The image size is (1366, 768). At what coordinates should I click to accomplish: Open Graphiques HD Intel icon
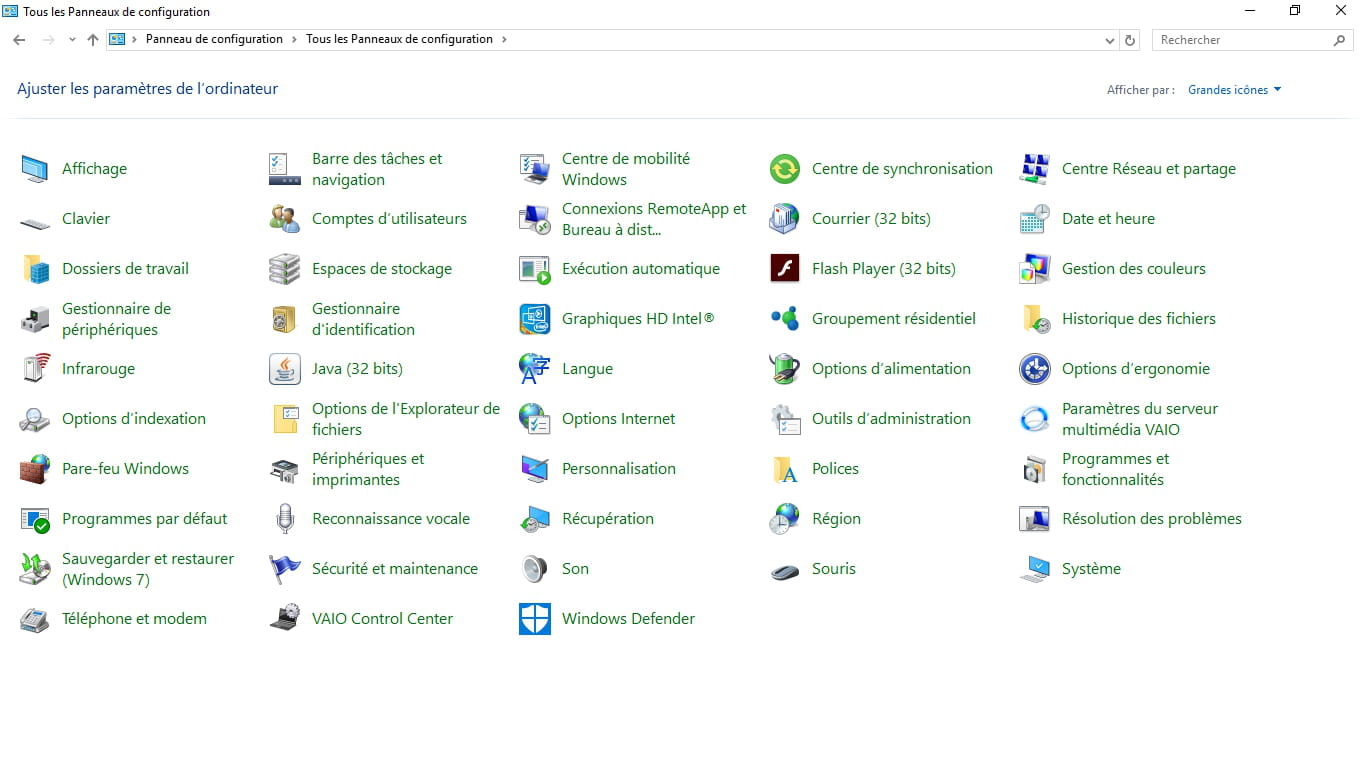pos(535,319)
